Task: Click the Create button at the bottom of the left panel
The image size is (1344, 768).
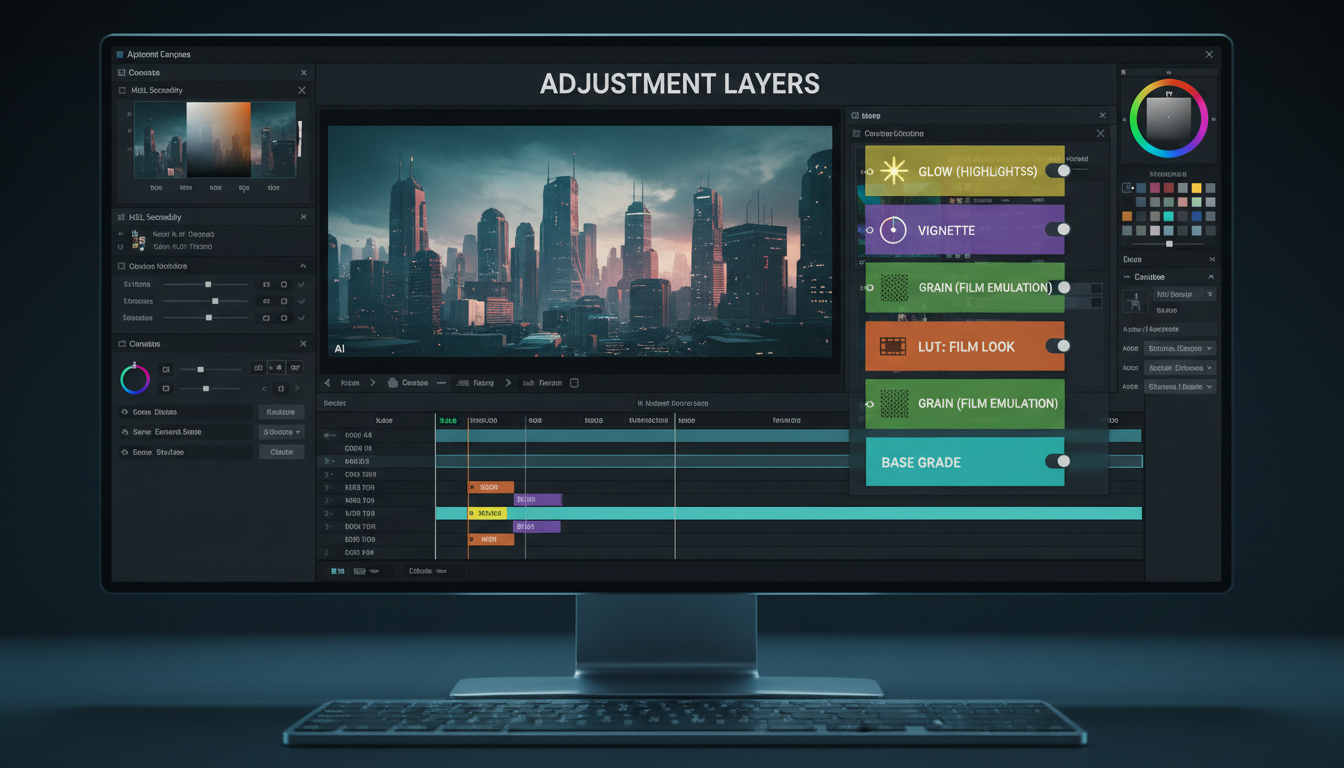Action: 281,451
